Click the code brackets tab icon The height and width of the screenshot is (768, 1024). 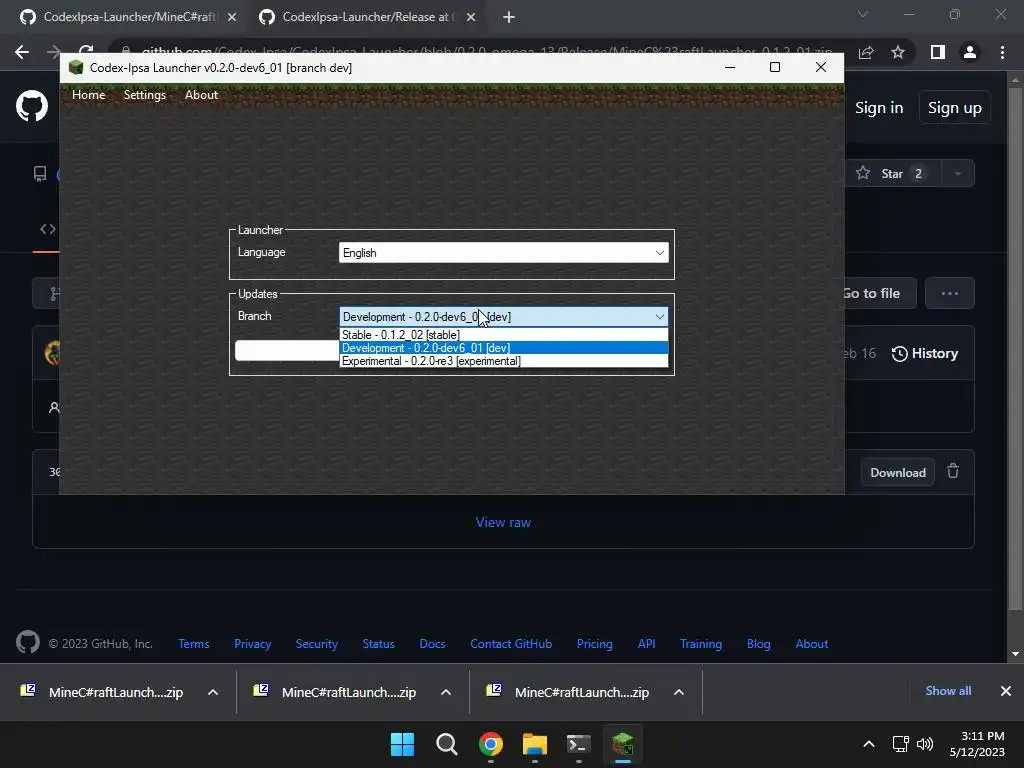pyautogui.click(x=48, y=229)
